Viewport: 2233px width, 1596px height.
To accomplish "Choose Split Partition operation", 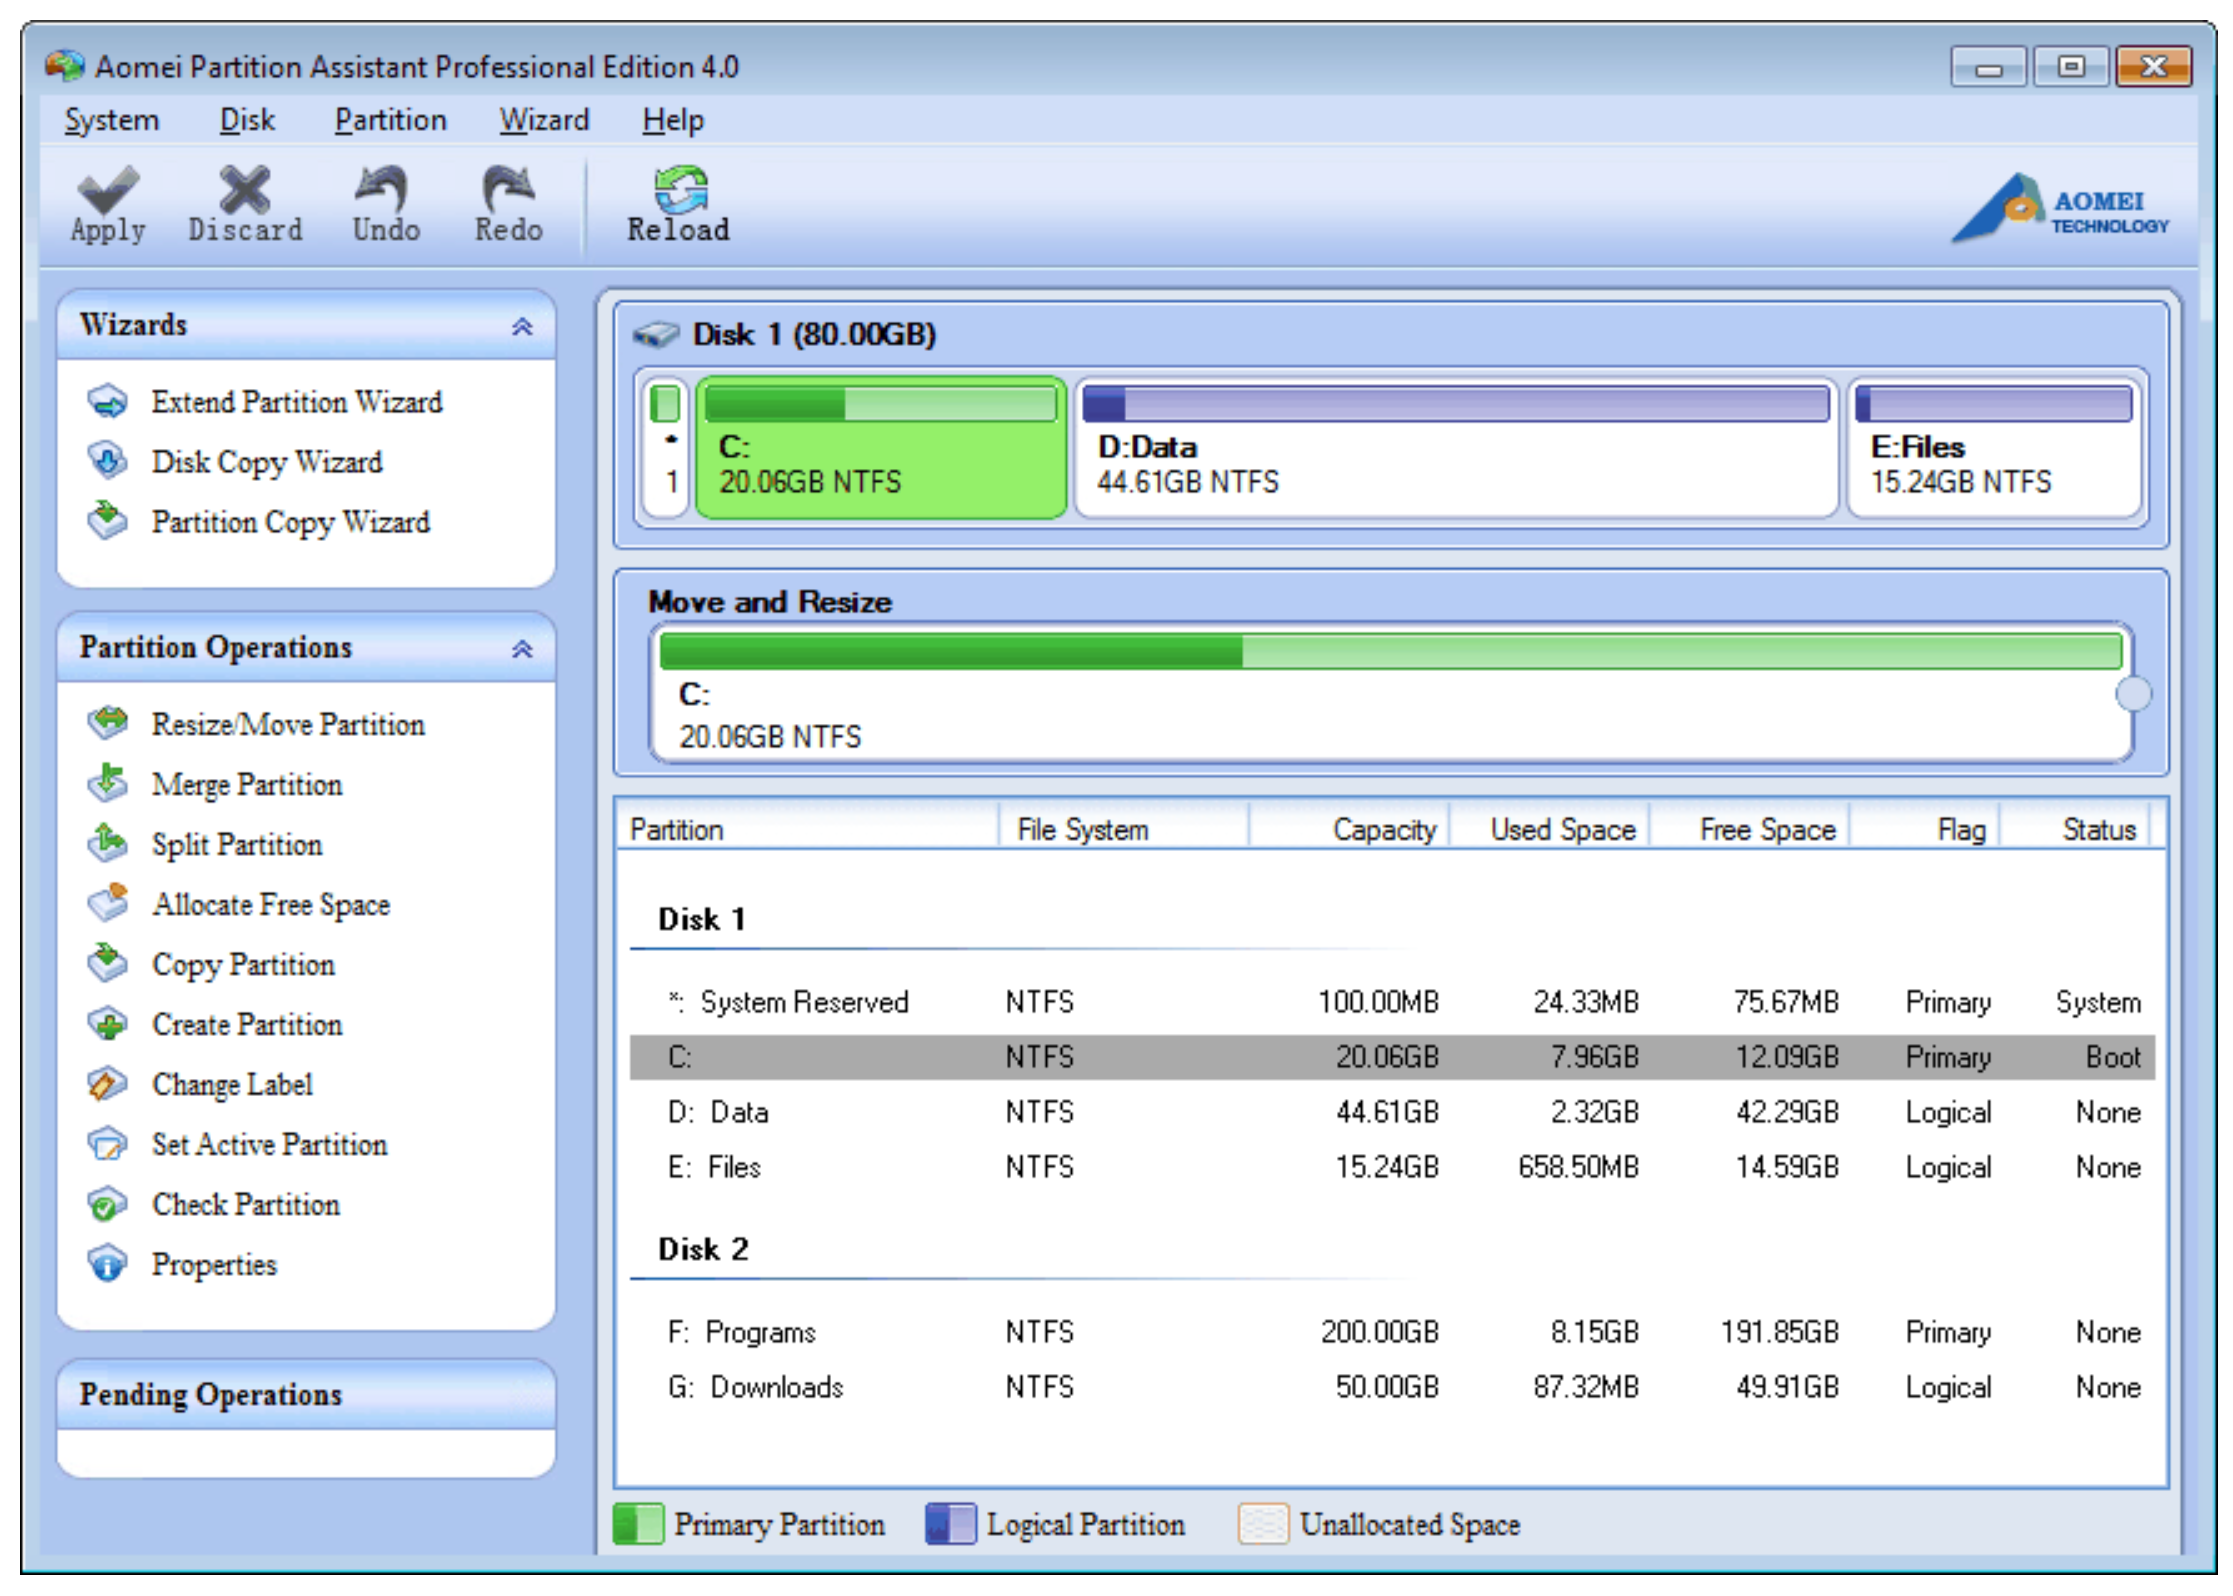I will tap(236, 845).
